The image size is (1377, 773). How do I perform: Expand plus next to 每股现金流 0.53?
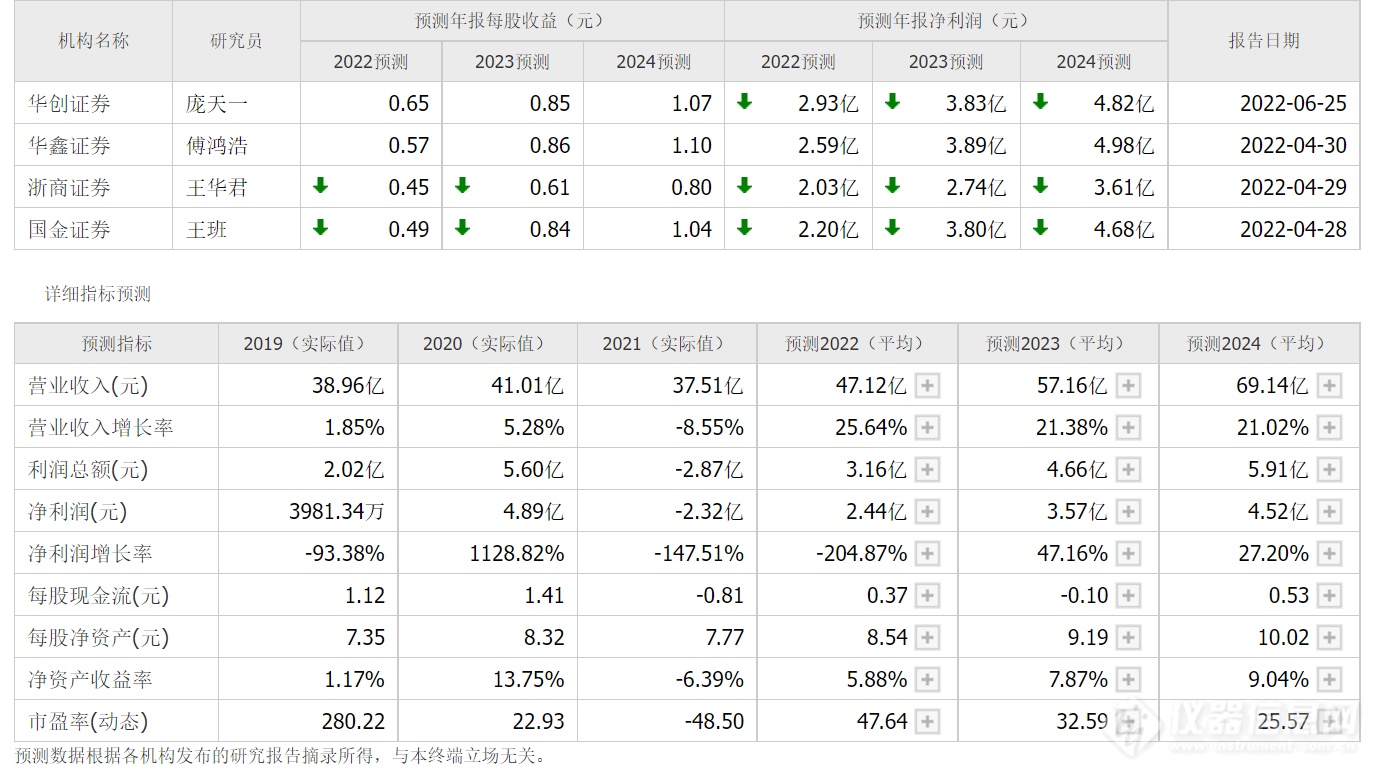[x=1329, y=596]
